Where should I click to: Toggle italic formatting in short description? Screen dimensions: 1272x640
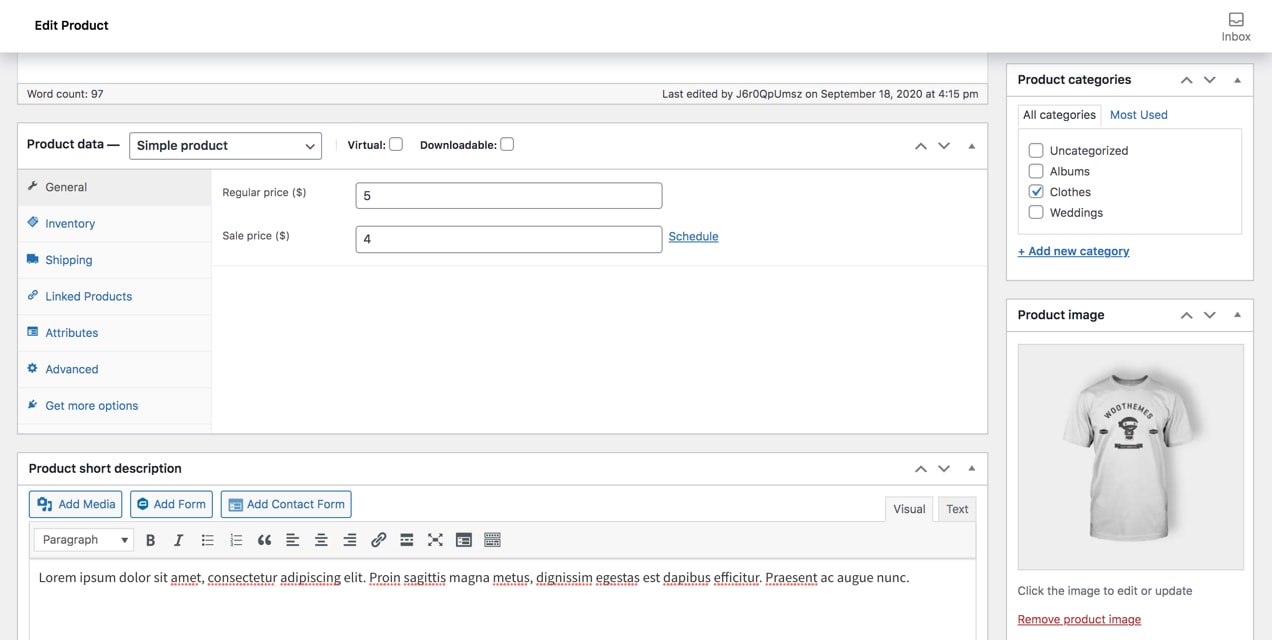pos(178,540)
